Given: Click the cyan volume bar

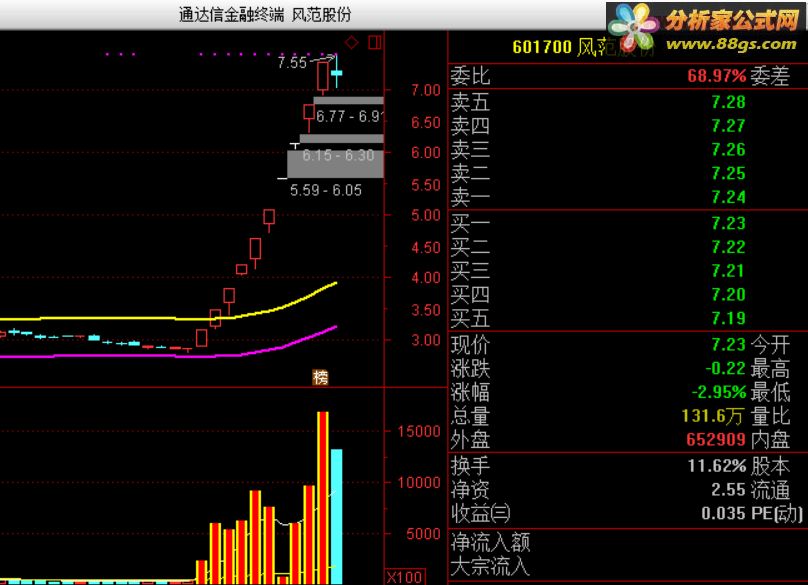Looking at the screenshot, I should tap(336, 516).
